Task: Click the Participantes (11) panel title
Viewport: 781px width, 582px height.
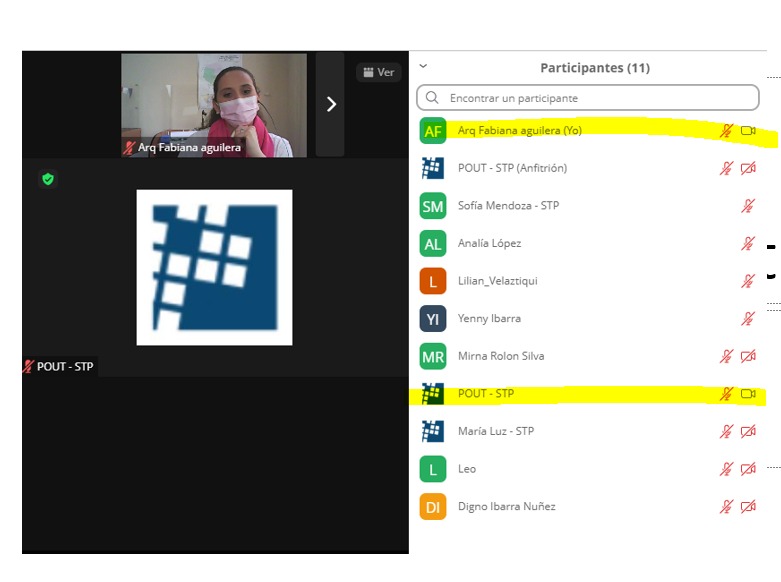Action: pos(595,68)
